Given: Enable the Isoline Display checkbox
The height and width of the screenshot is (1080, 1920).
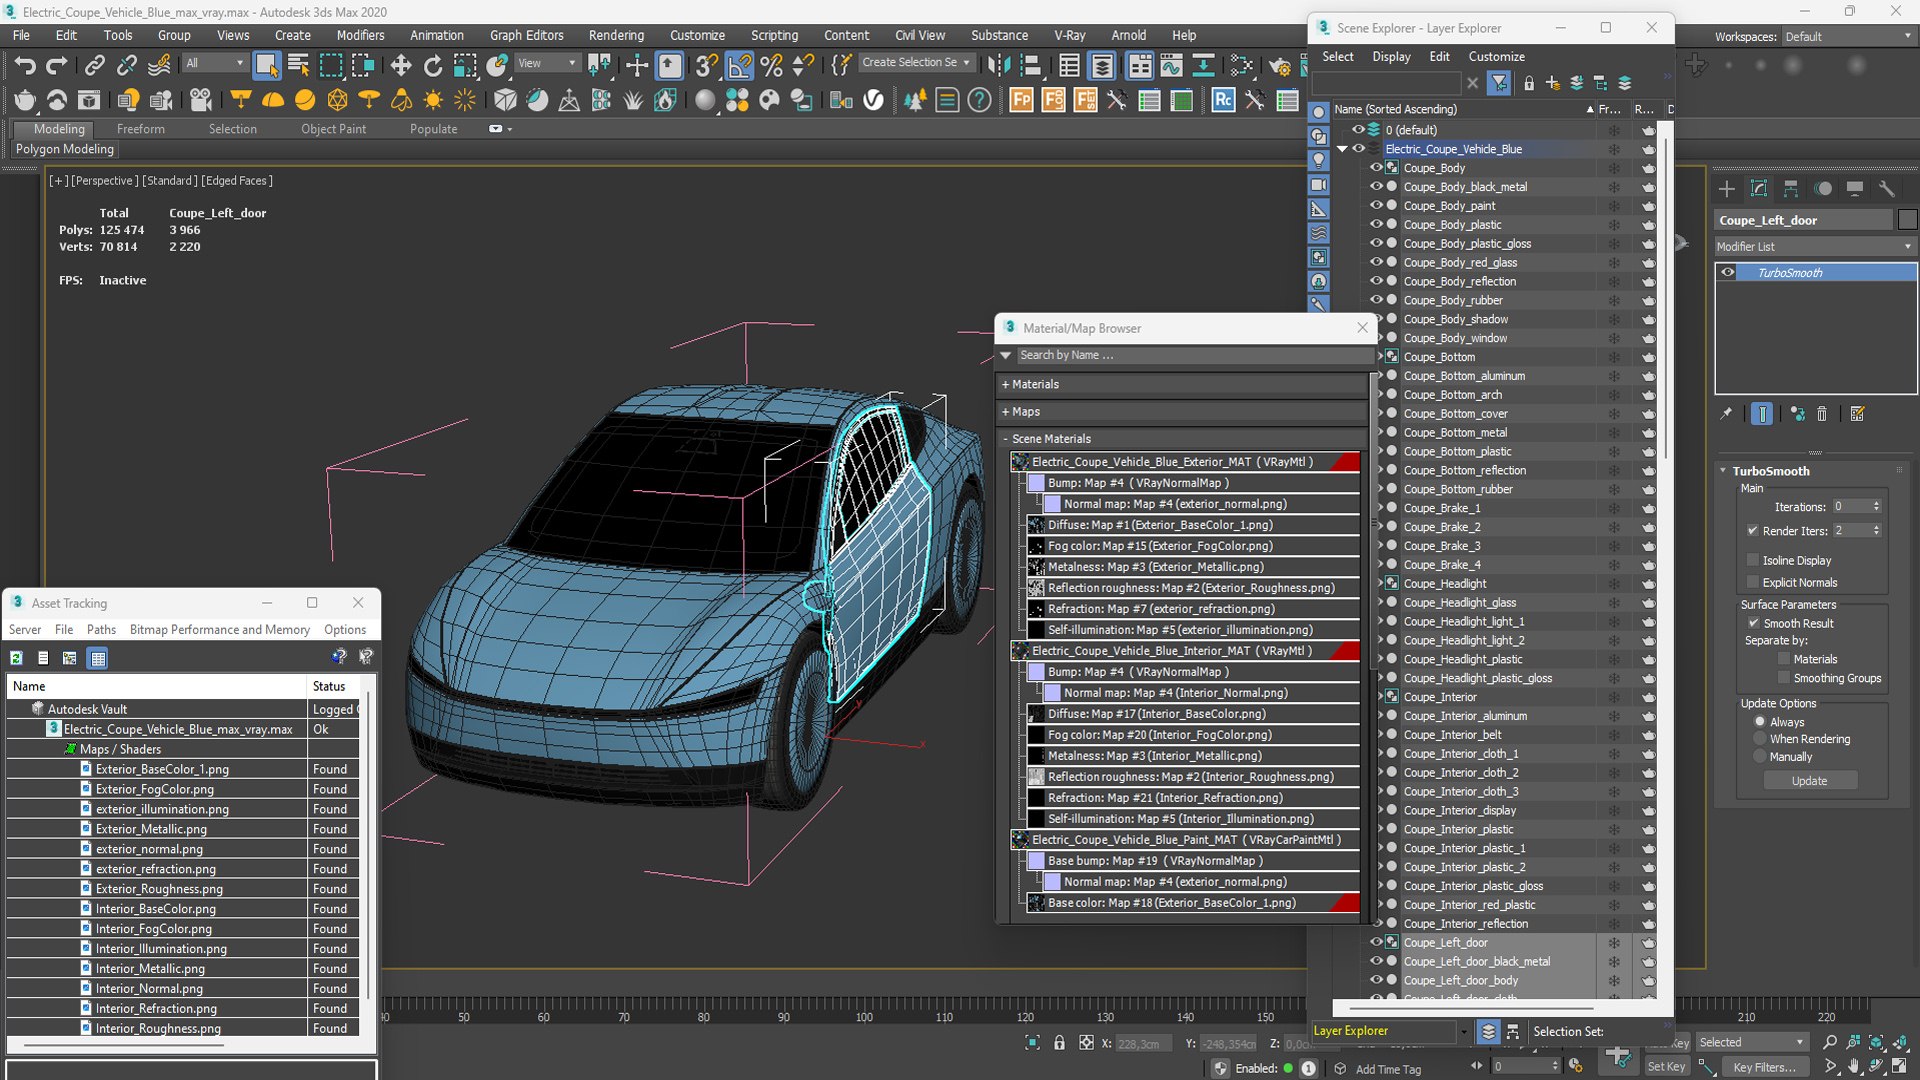Looking at the screenshot, I should pos(1753,560).
